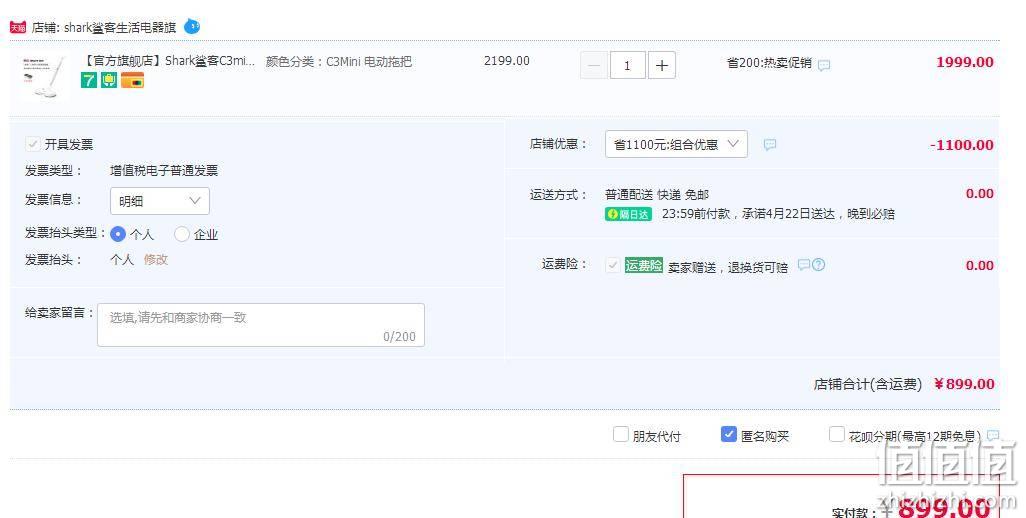Enable the 朋友代付 checkbox
The height and width of the screenshot is (518, 1026).
click(x=620, y=434)
